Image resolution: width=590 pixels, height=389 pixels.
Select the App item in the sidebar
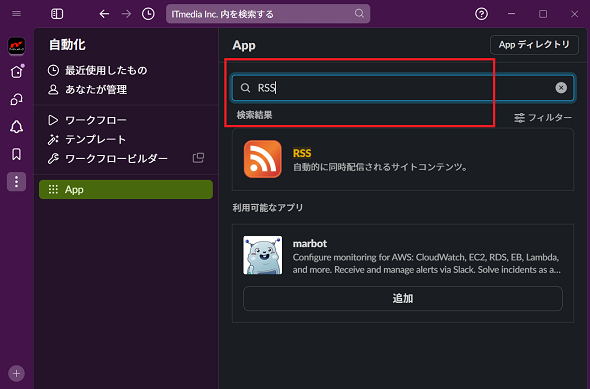coord(126,189)
